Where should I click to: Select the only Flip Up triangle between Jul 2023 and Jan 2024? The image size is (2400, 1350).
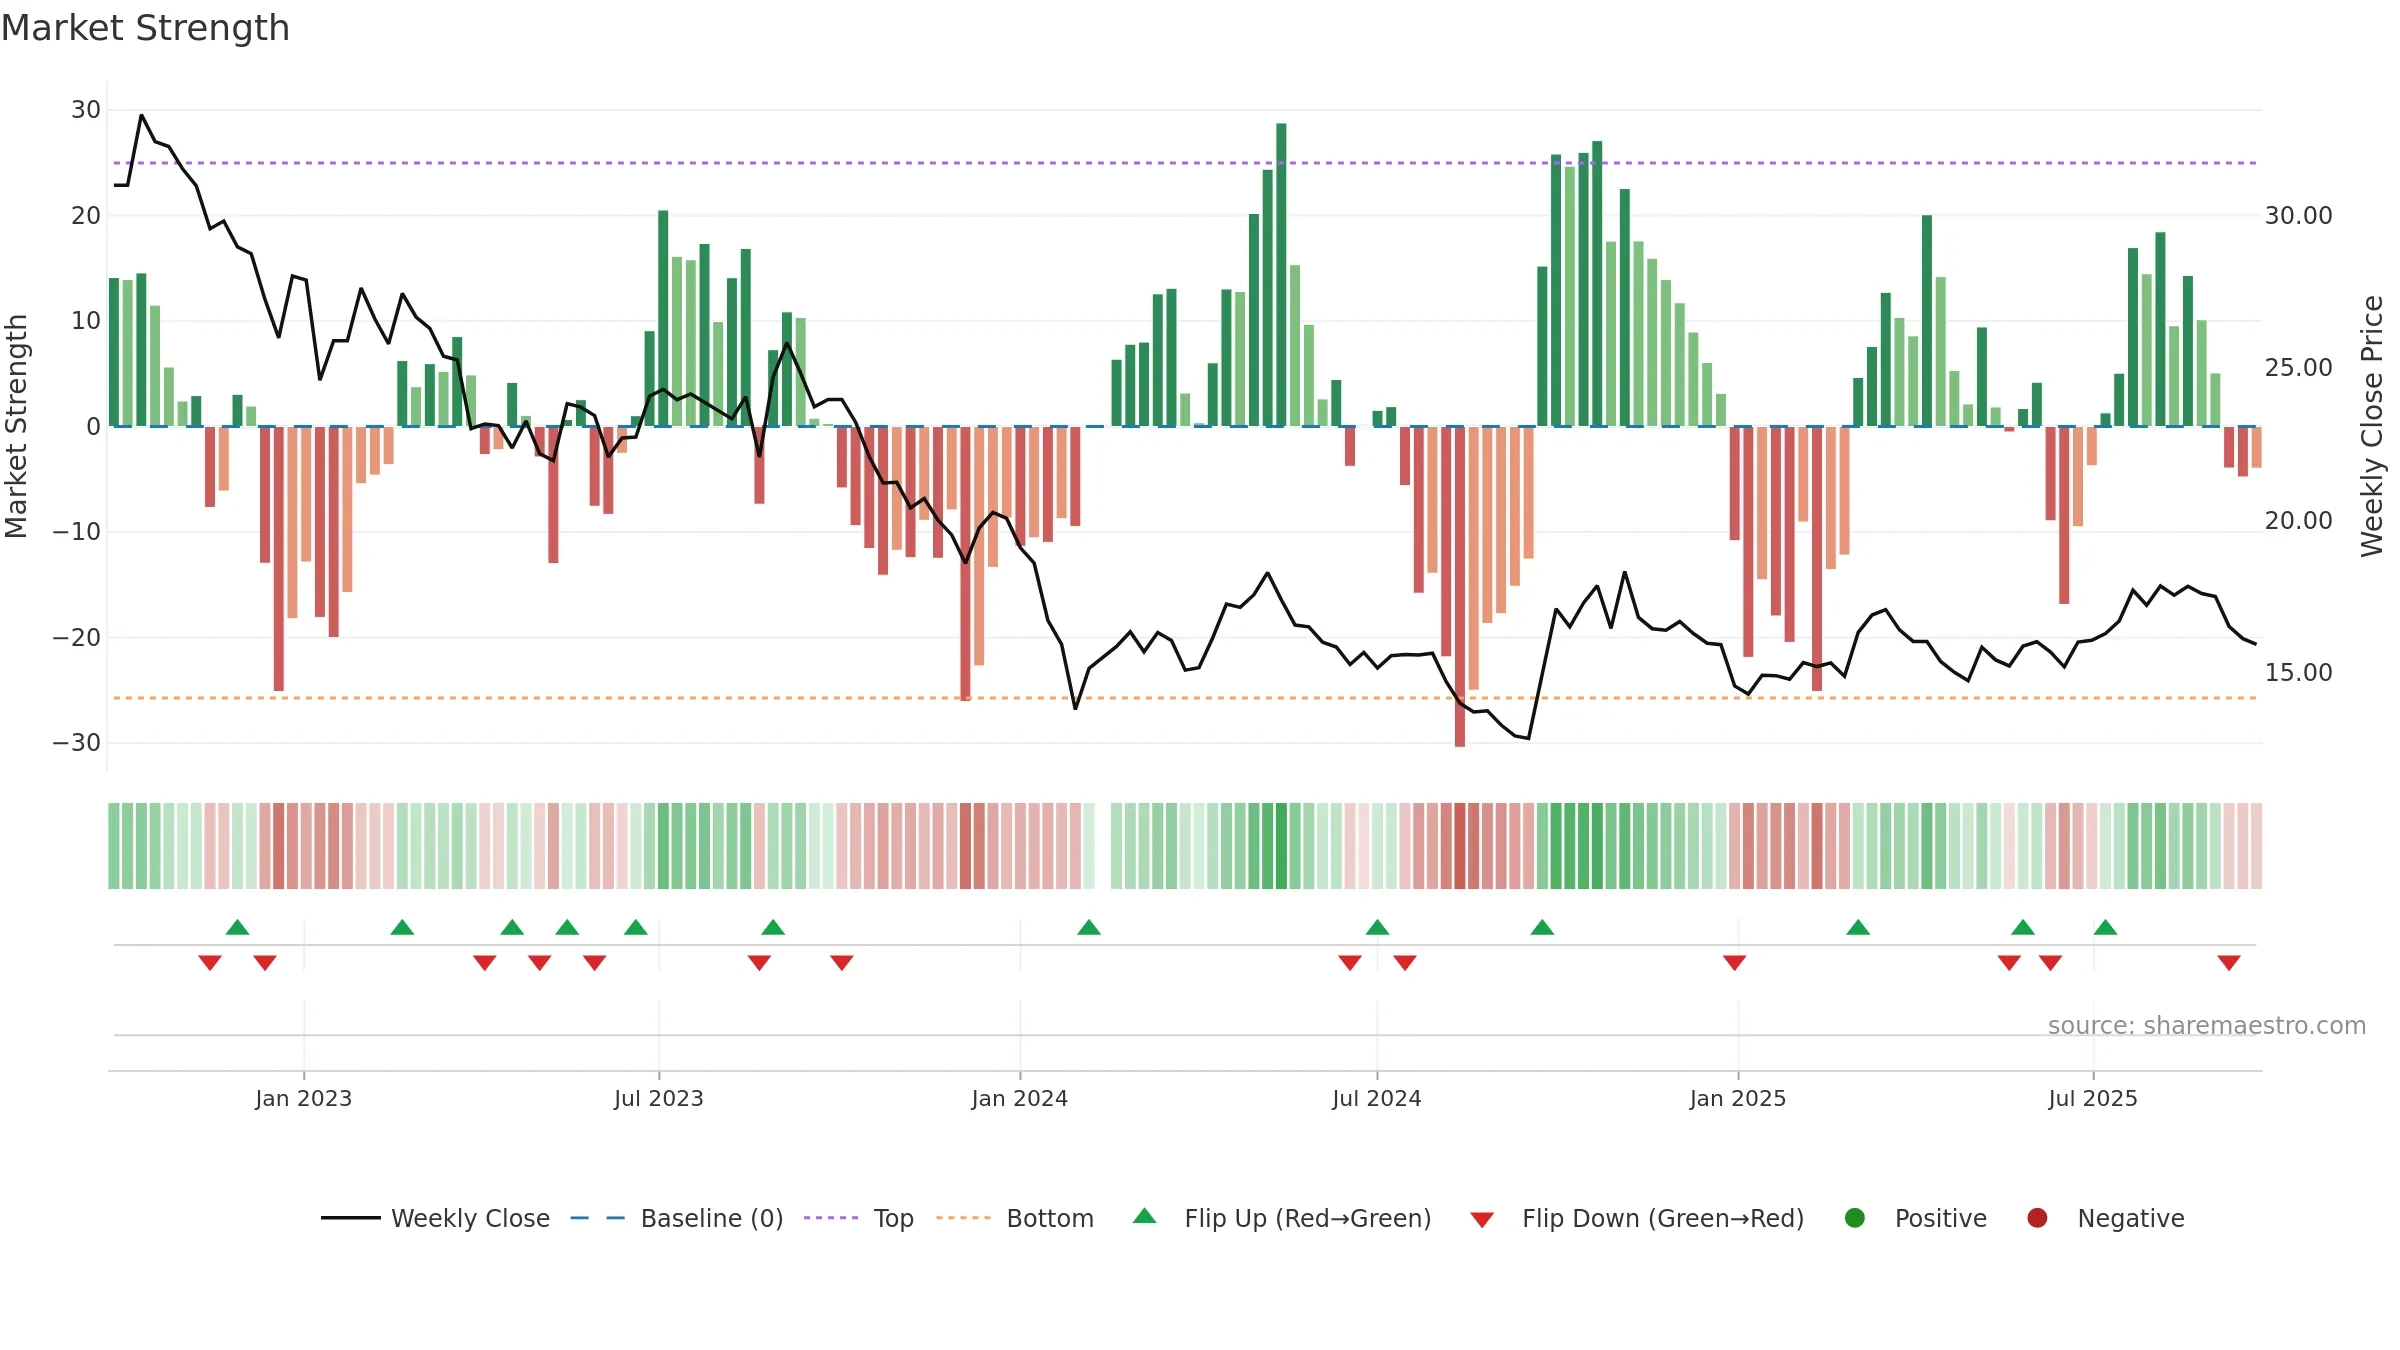[x=773, y=927]
